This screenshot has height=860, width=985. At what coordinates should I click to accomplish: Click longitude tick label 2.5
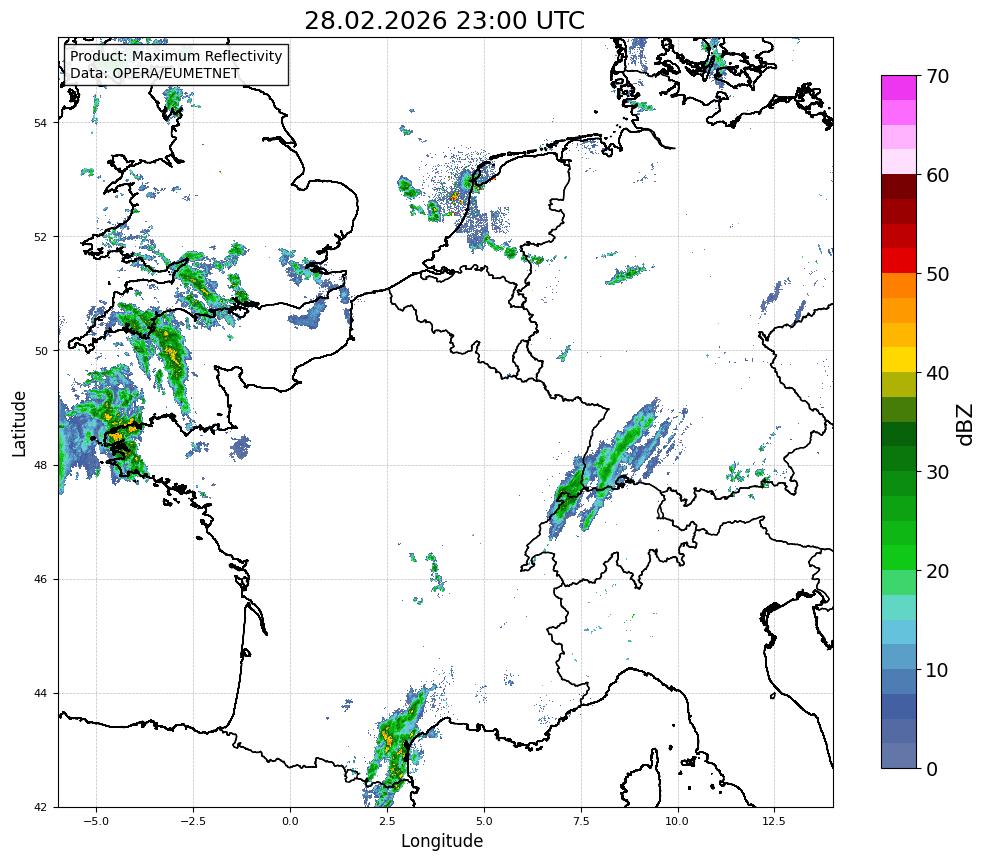tap(387, 821)
